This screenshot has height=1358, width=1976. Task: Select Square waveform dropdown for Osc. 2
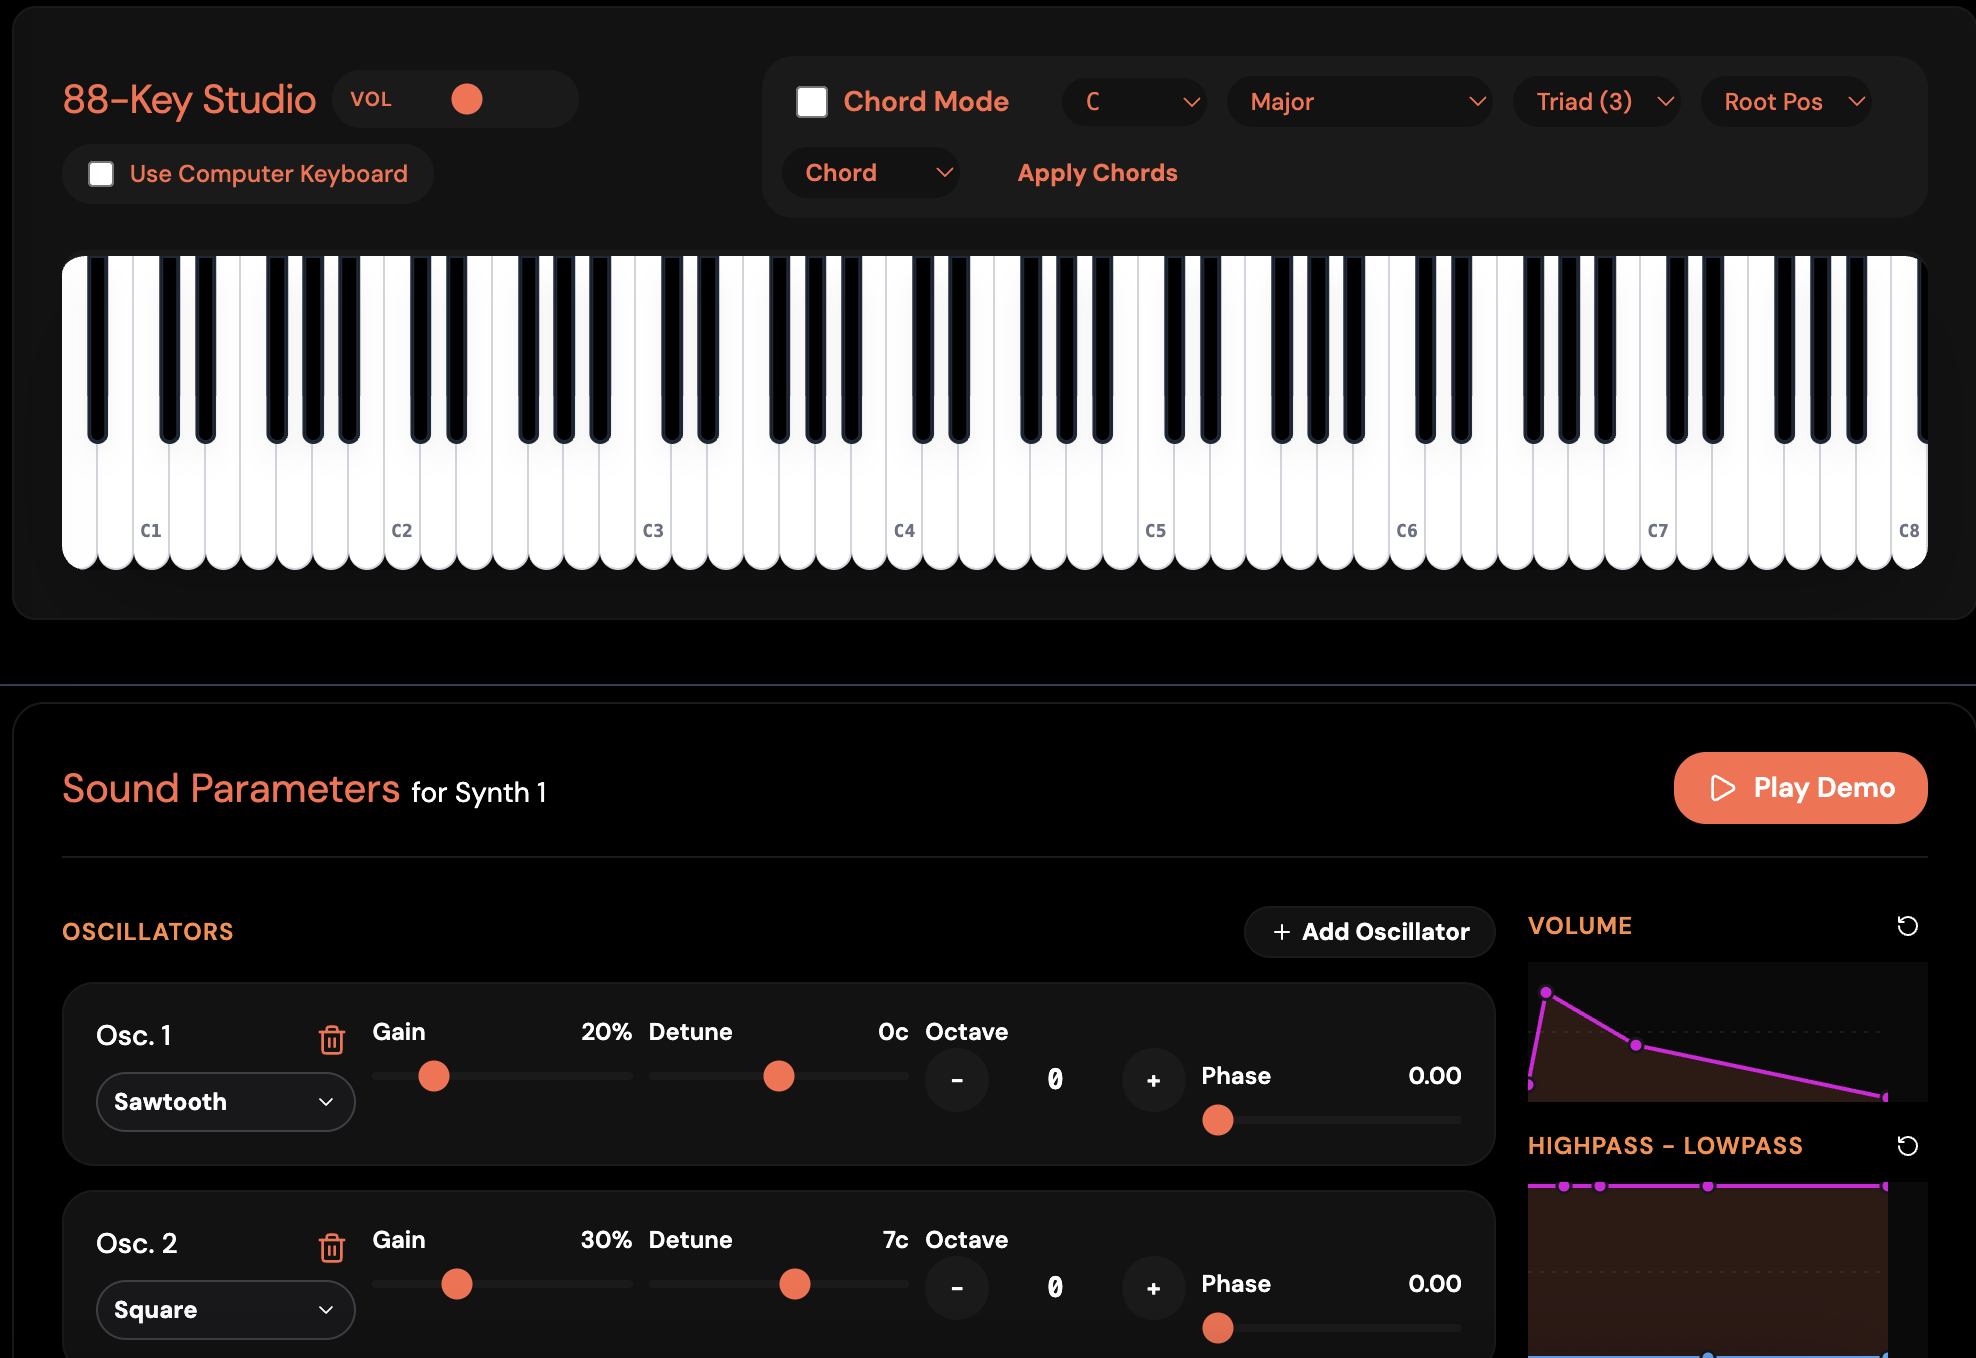(x=225, y=1309)
